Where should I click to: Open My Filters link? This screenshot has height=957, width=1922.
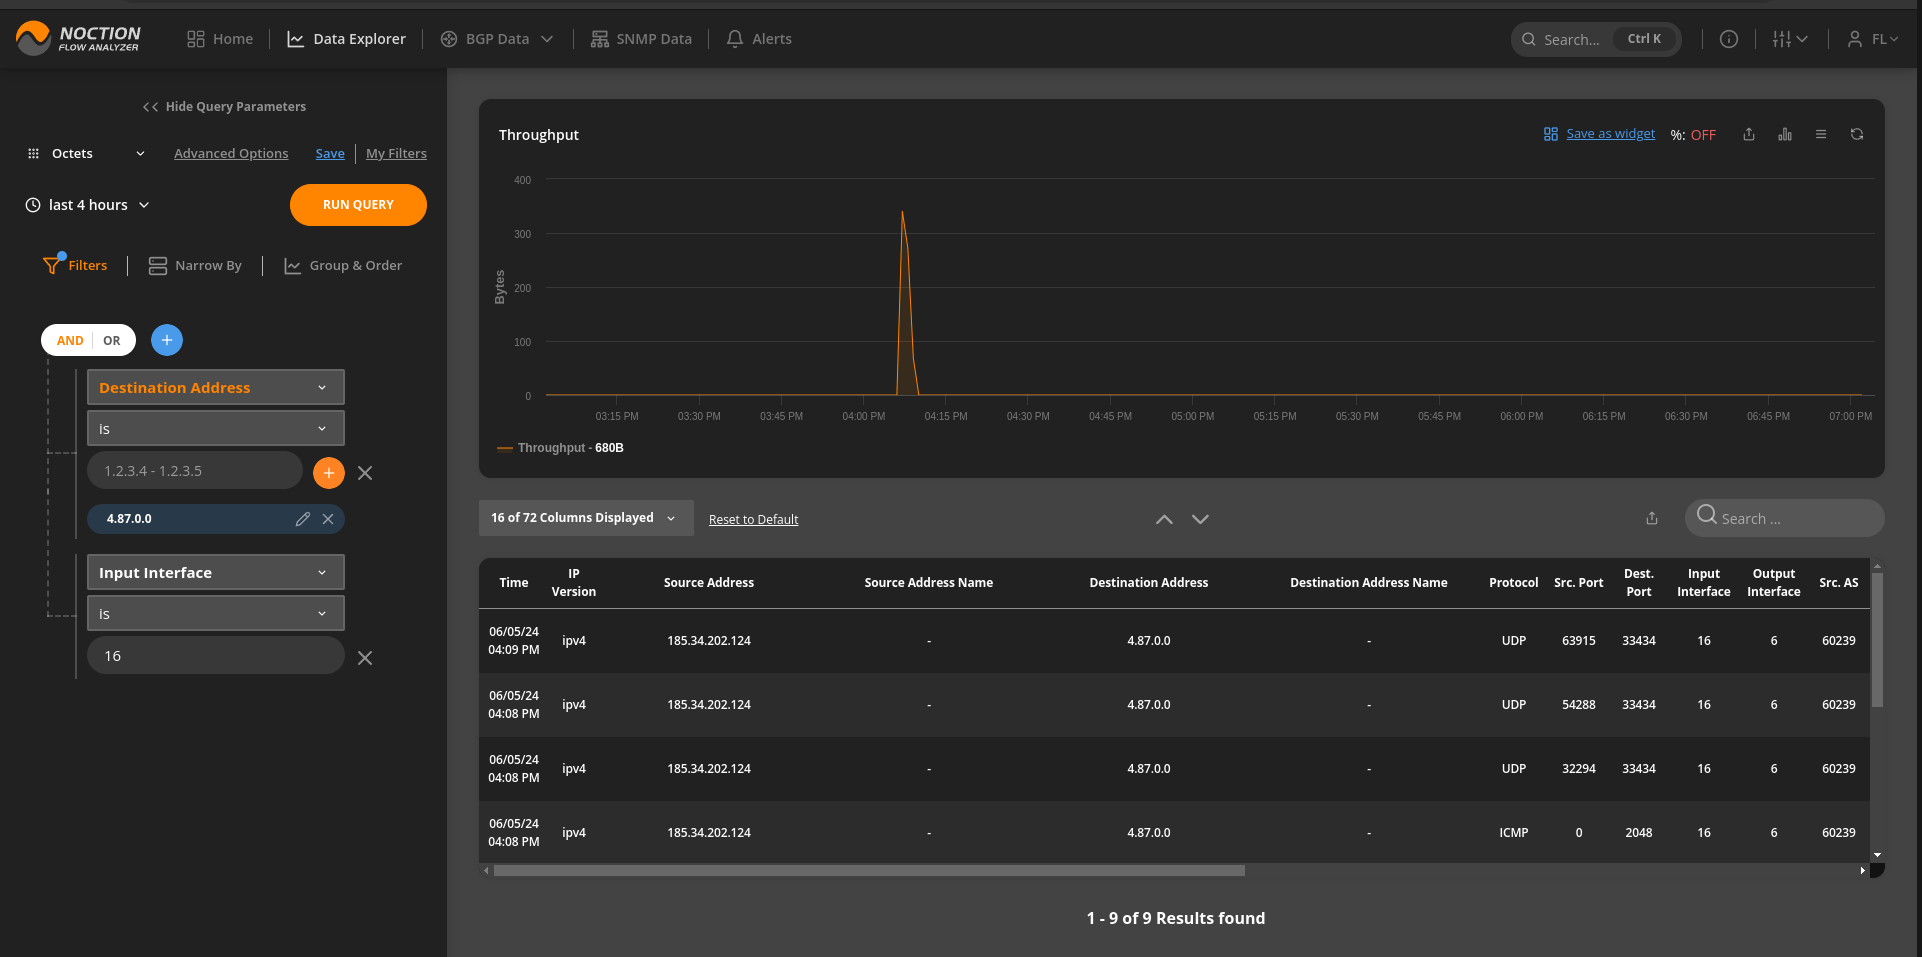point(396,153)
